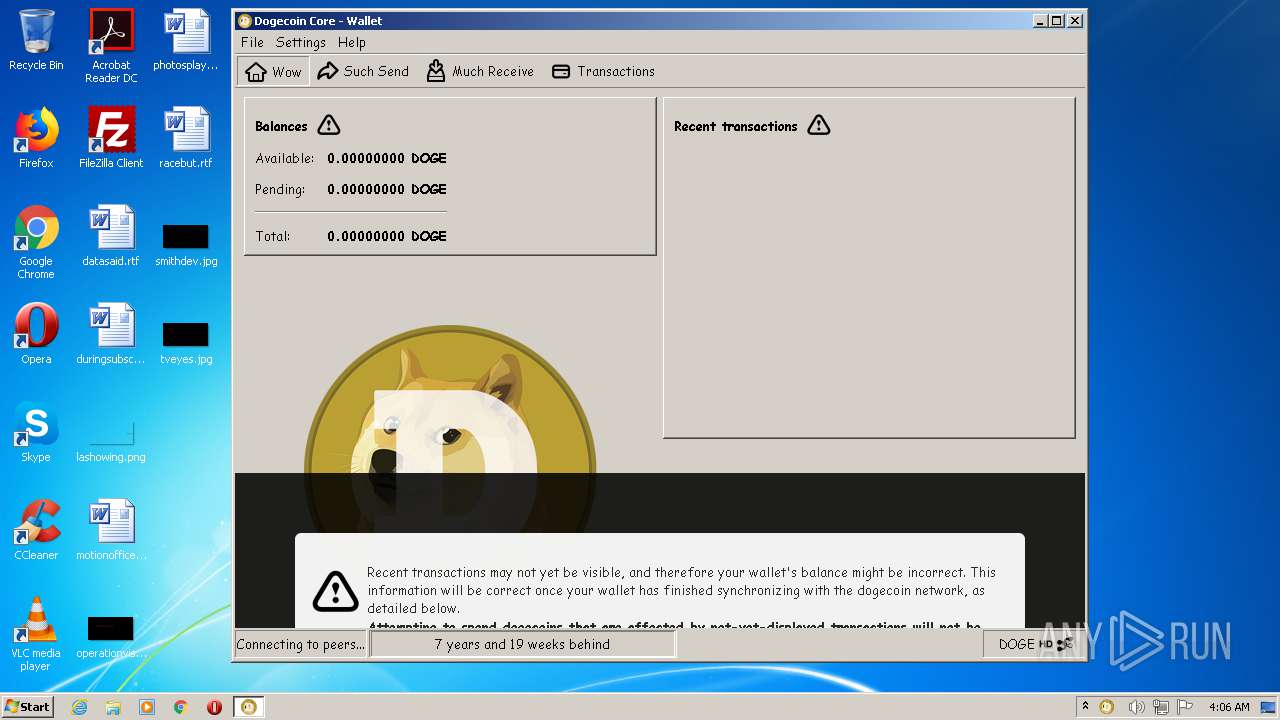Close the Dogecoin Core window
1280x720 pixels.
click(1075, 20)
